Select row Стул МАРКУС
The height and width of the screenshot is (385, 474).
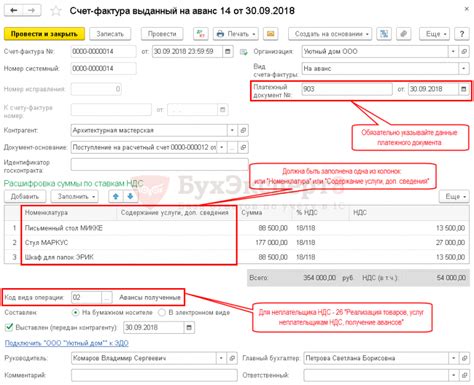[237, 243]
